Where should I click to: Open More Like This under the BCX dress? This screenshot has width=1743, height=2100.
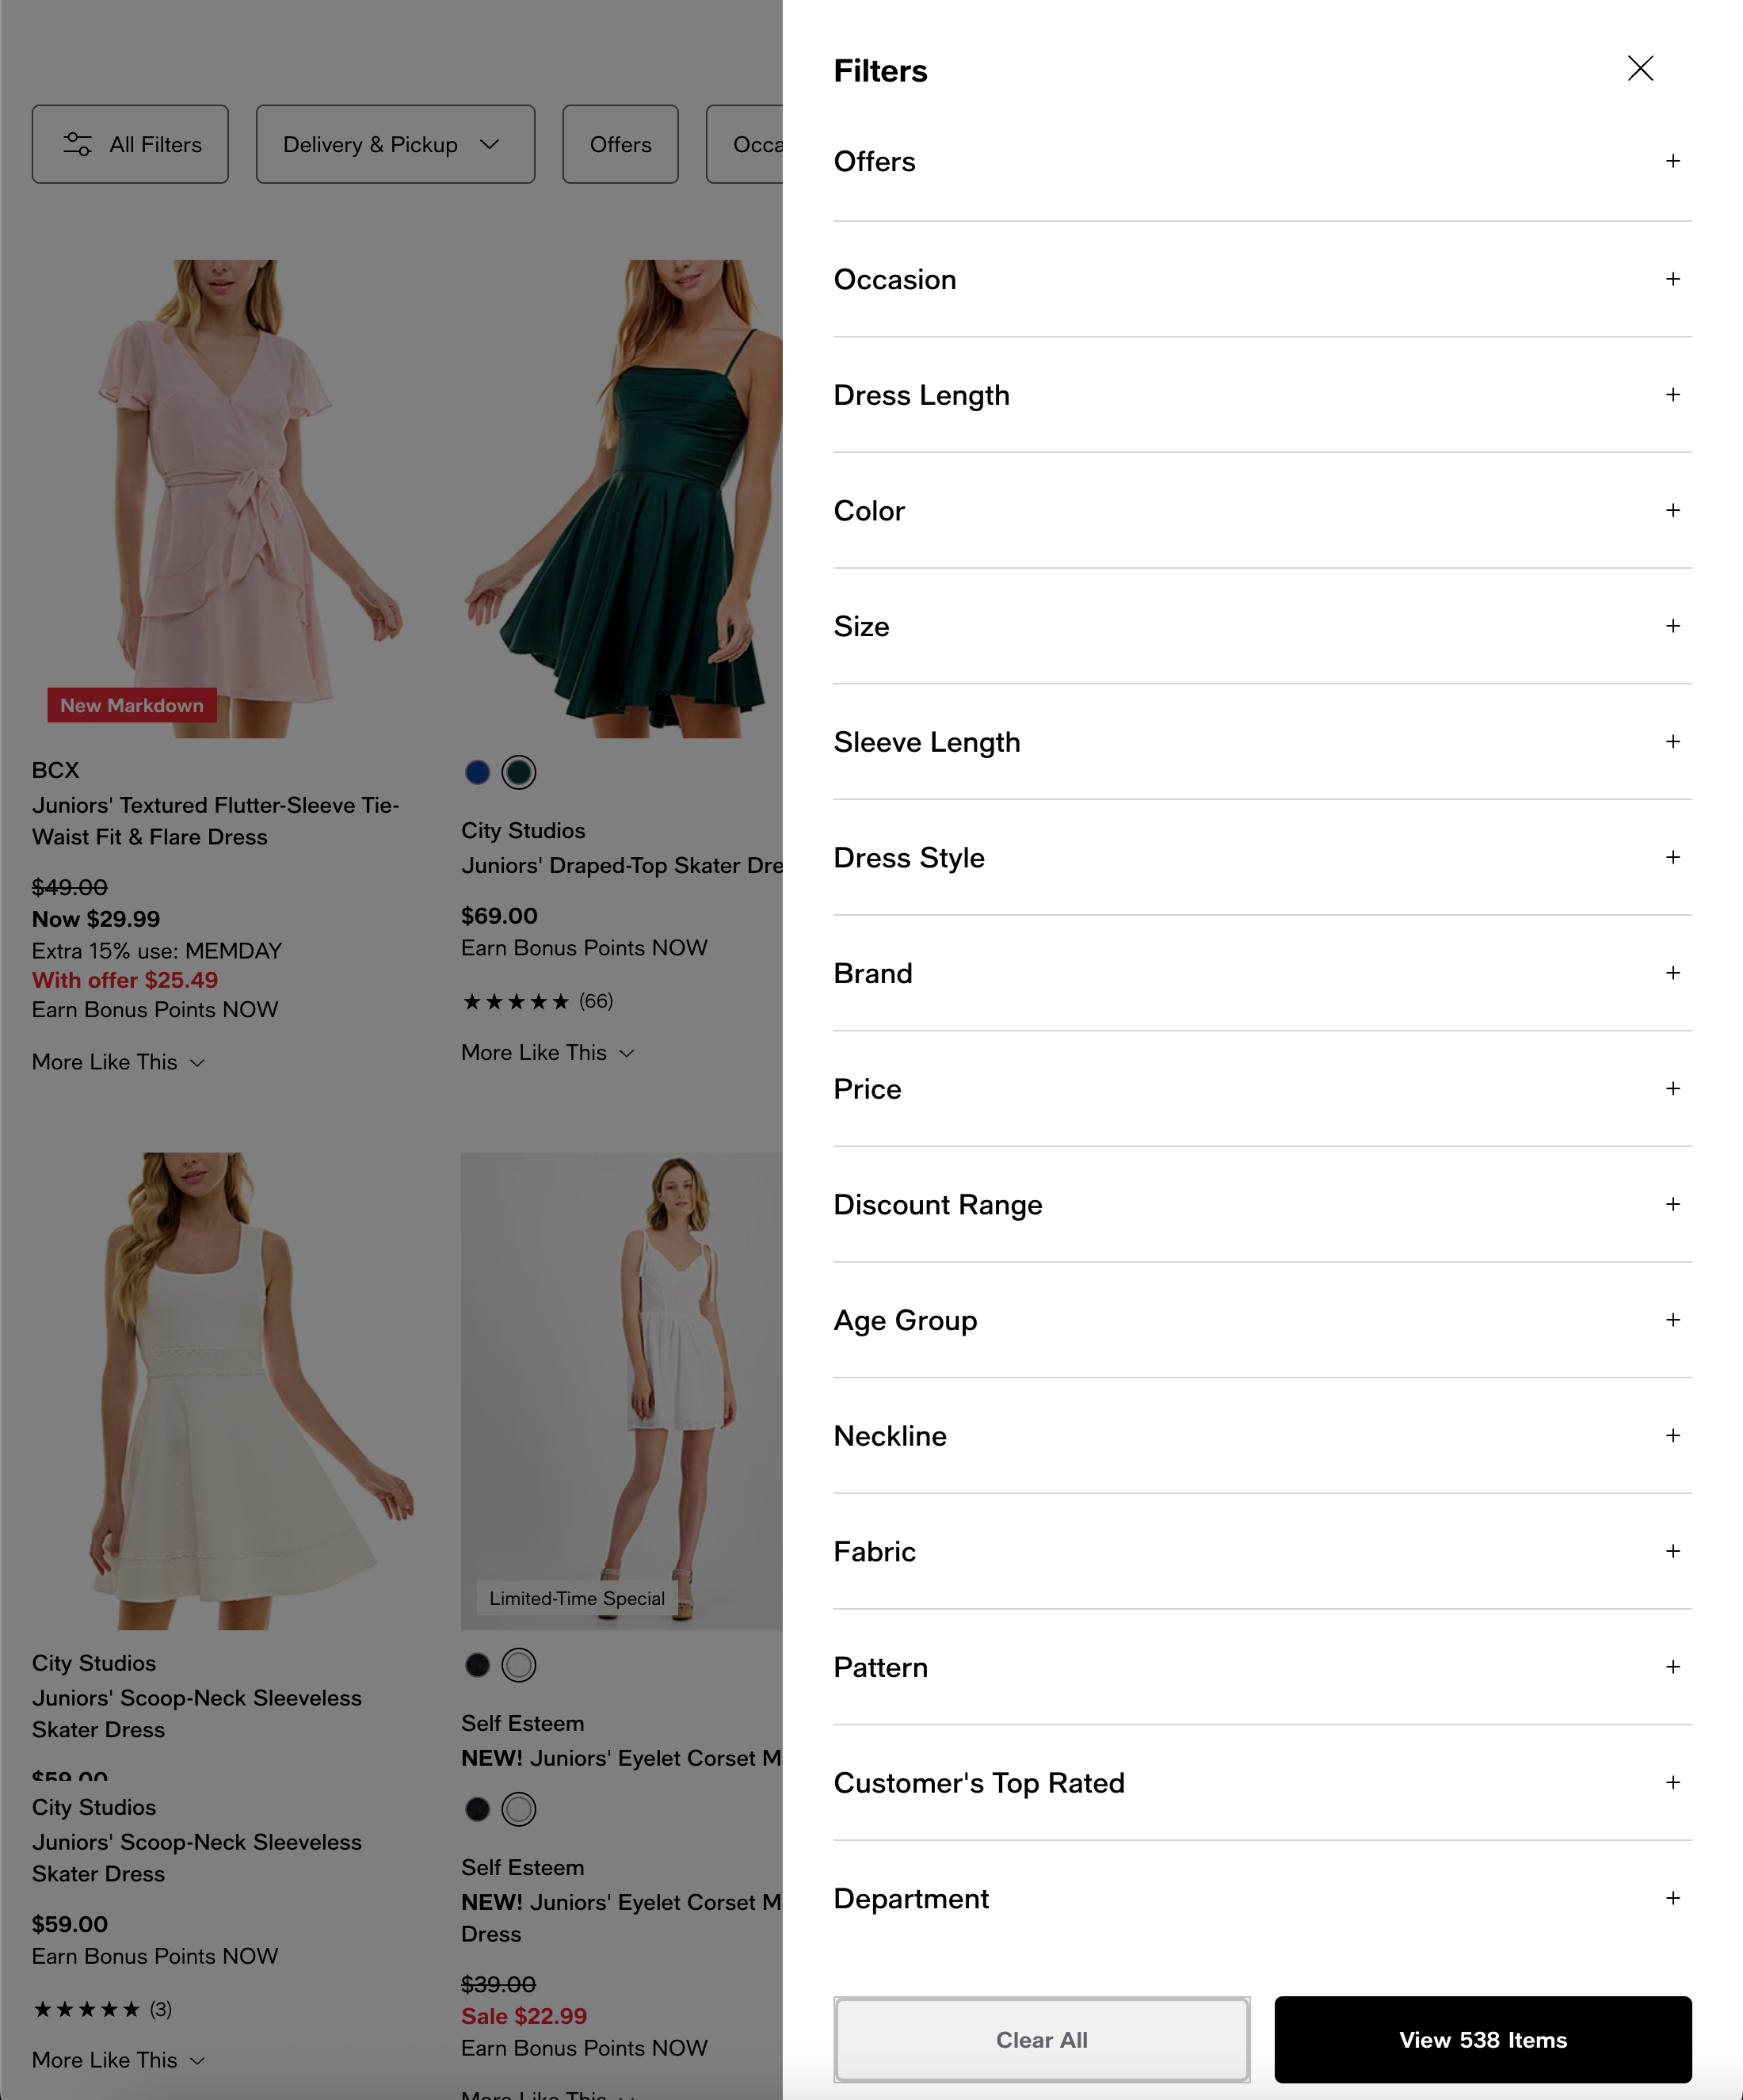[x=117, y=1062]
